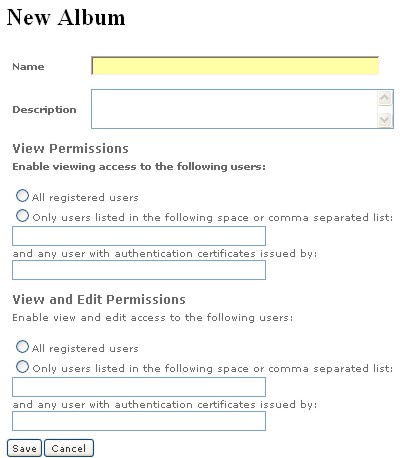This screenshot has height=458, width=406.
Task: Click the Description box scroll up arrow
Action: point(385,98)
